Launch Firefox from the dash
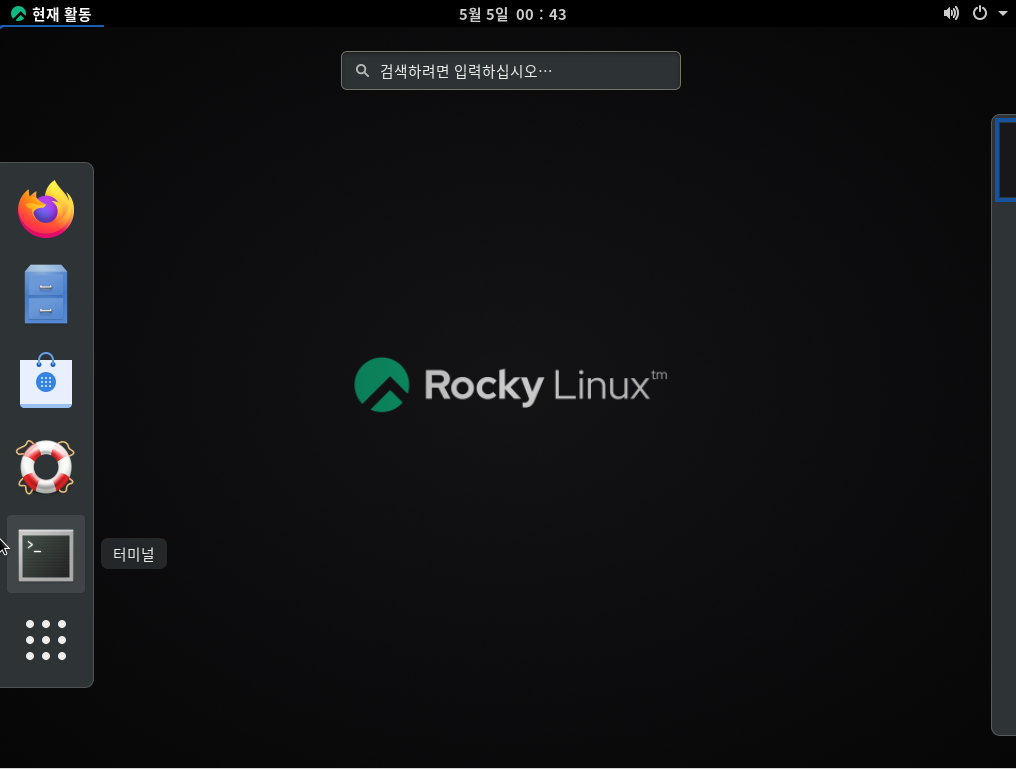This screenshot has height=769, width=1016. click(x=46, y=209)
